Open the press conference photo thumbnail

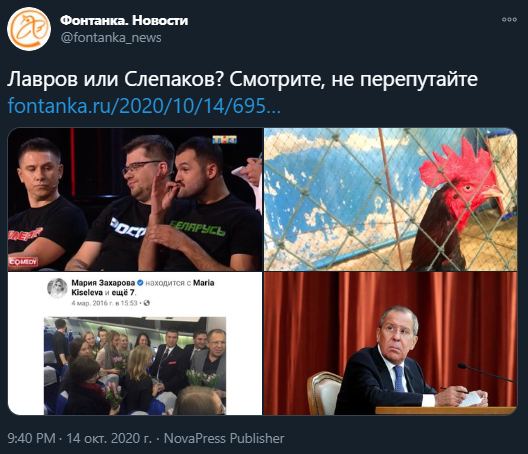click(x=391, y=344)
